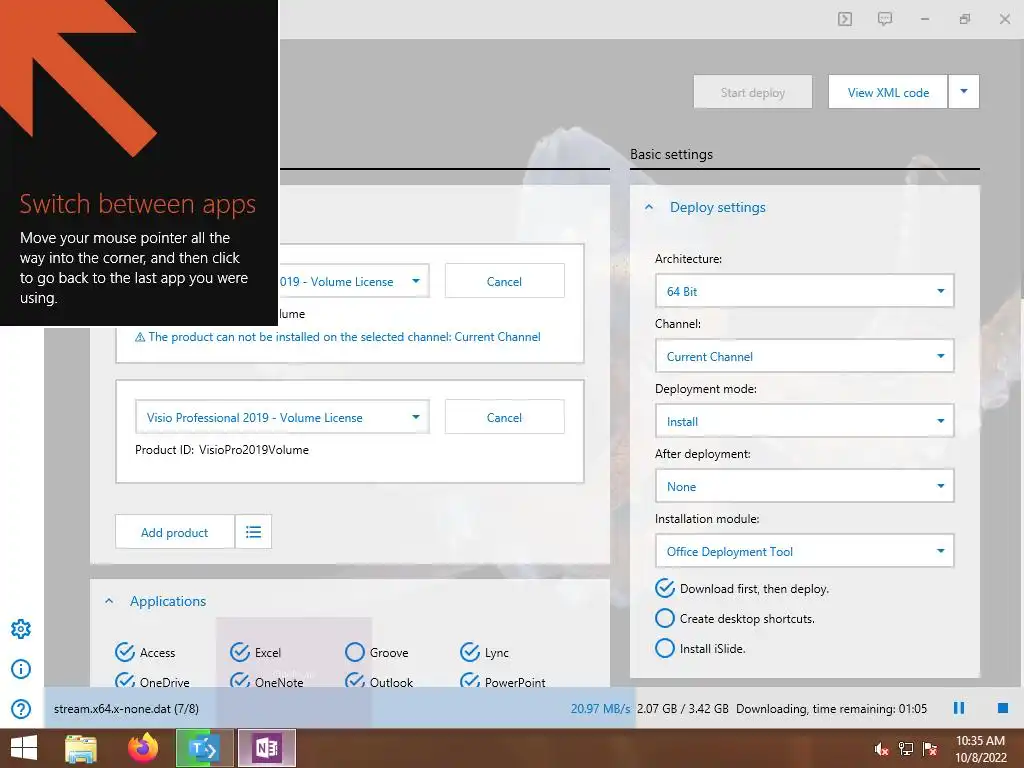Click the muted volume tray icon
This screenshot has height=768, width=1024.
pos(882,749)
